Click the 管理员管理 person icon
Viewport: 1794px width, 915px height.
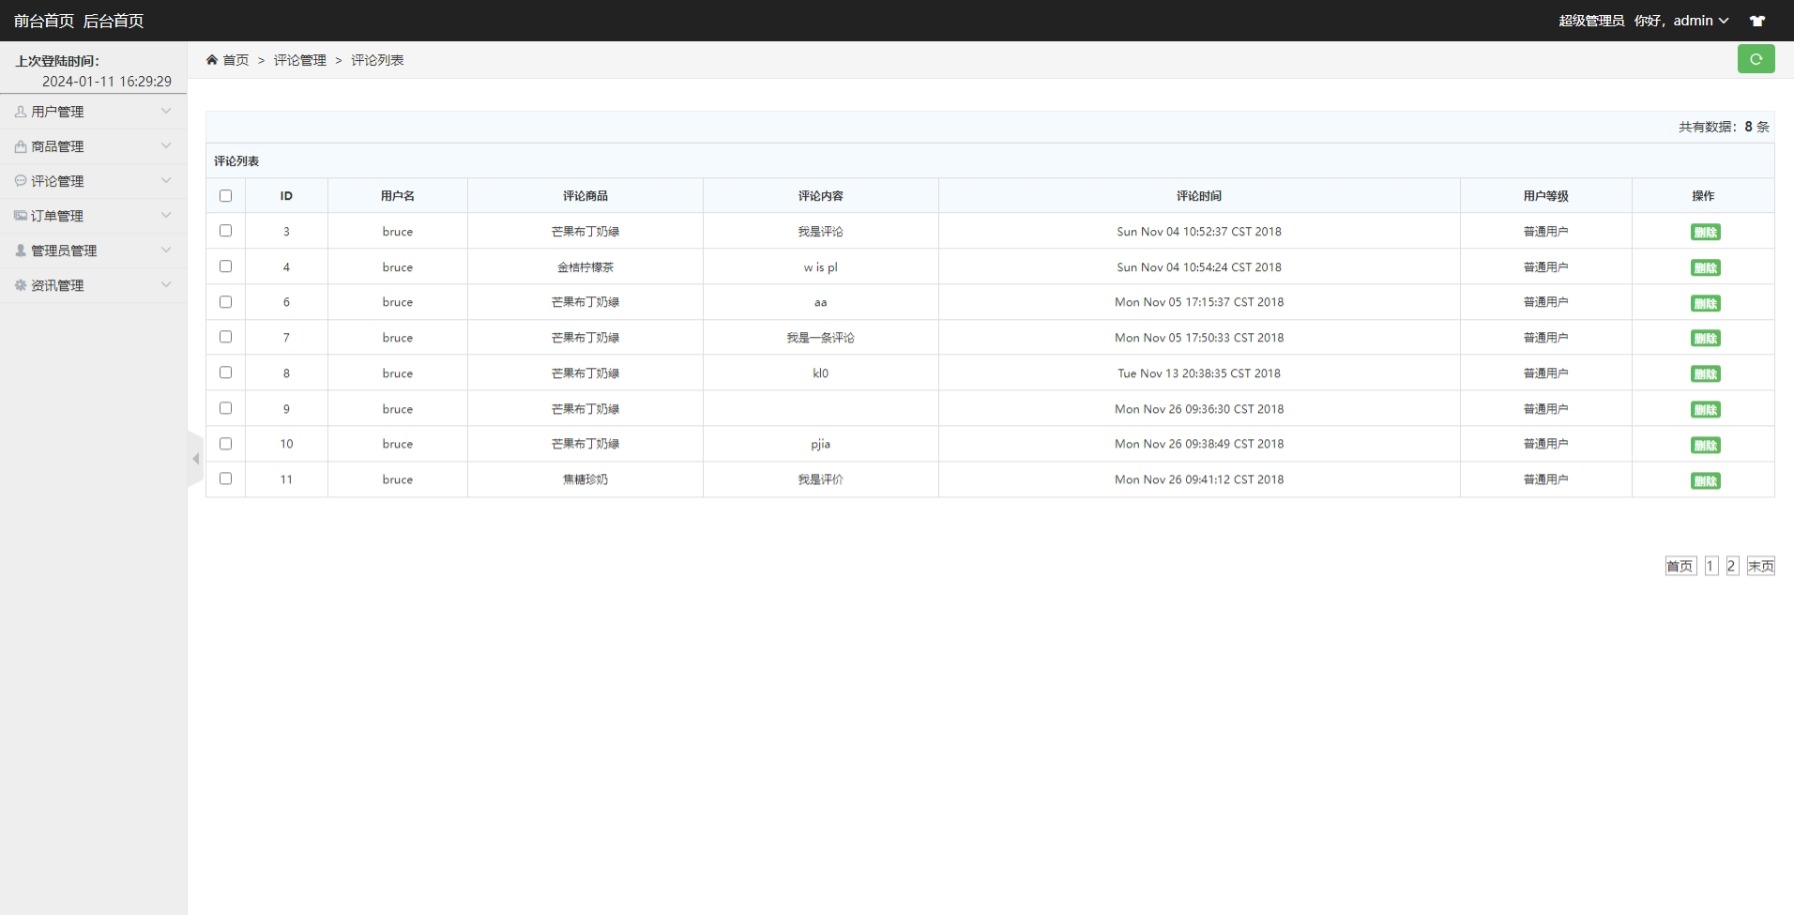(20, 250)
